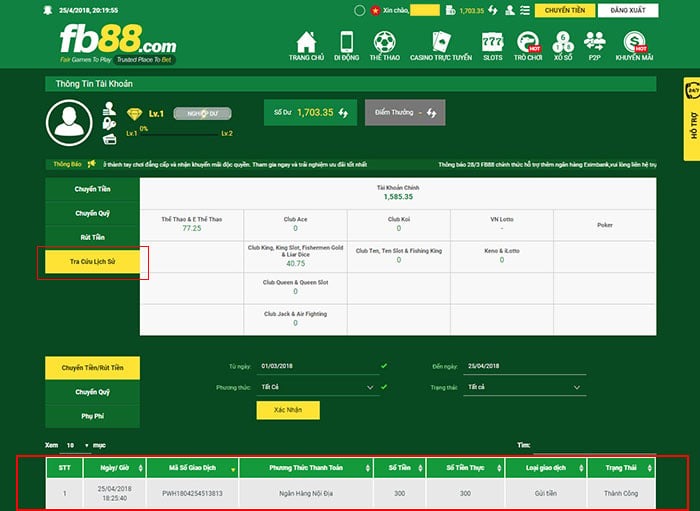
Task: Click the Club Ace balance cell
Action: click(x=296, y=225)
